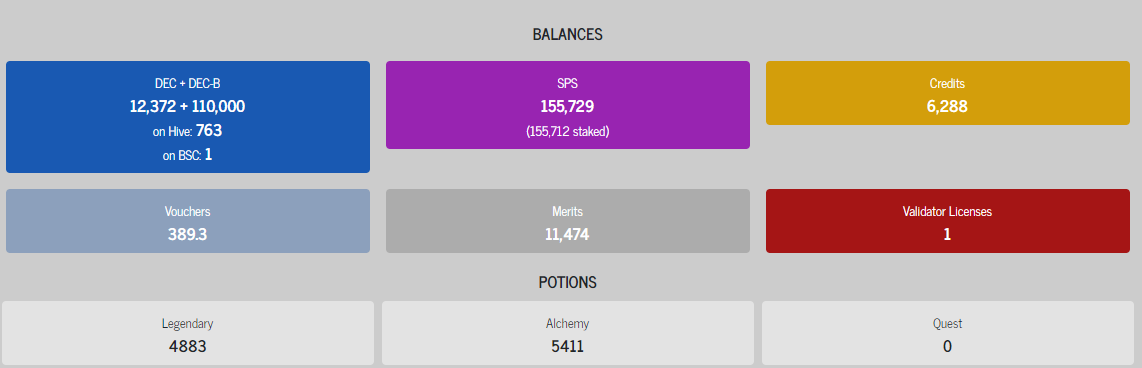The height and width of the screenshot is (368, 1142).
Task: Select the Vouchers balance card
Action: click(188, 221)
